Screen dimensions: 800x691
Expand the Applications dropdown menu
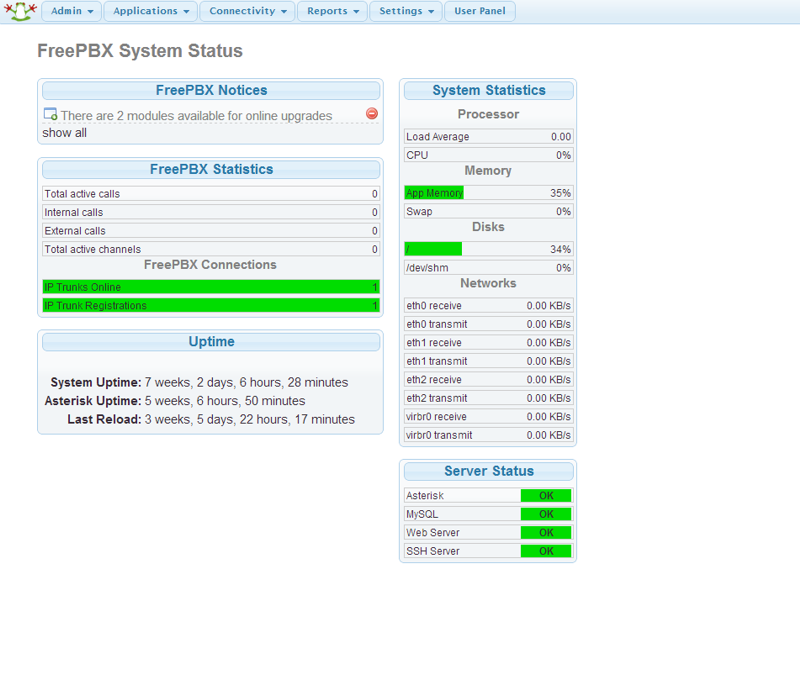pyautogui.click(x=151, y=11)
